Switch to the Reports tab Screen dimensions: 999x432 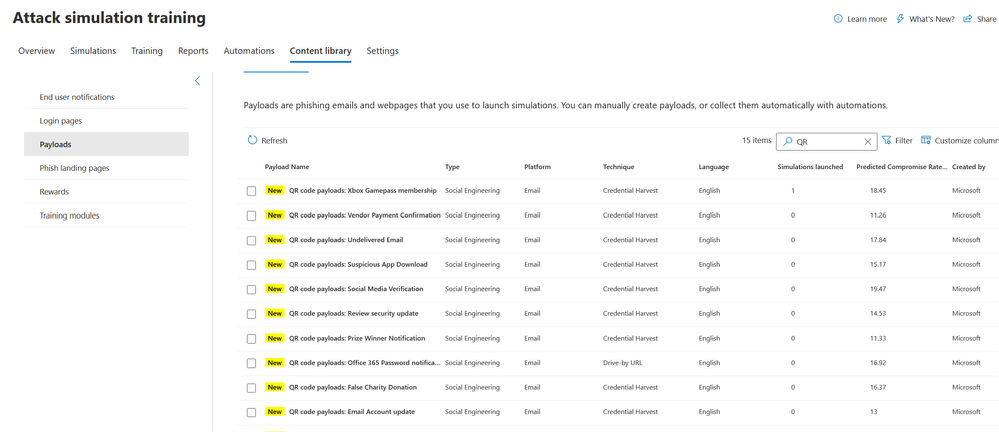click(x=193, y=51)
